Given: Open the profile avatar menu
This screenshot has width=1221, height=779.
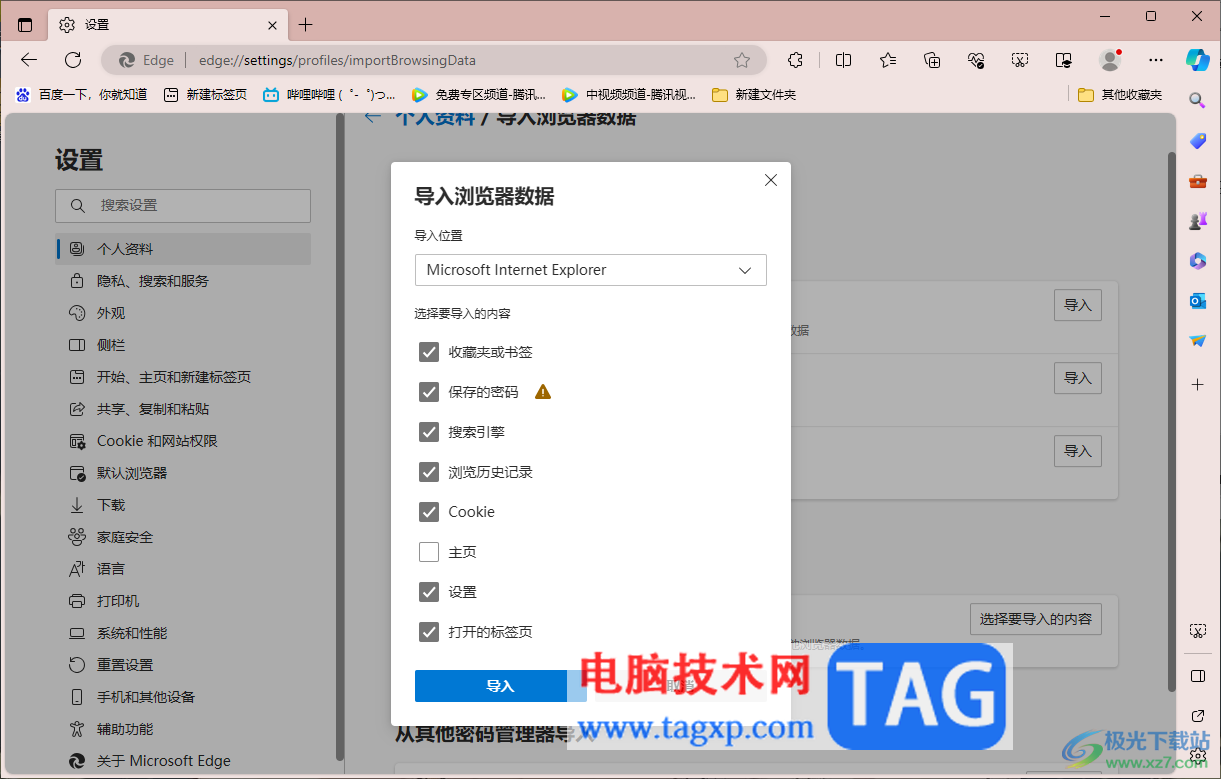Looking at the screenshot, I should tap(1110, 60).
